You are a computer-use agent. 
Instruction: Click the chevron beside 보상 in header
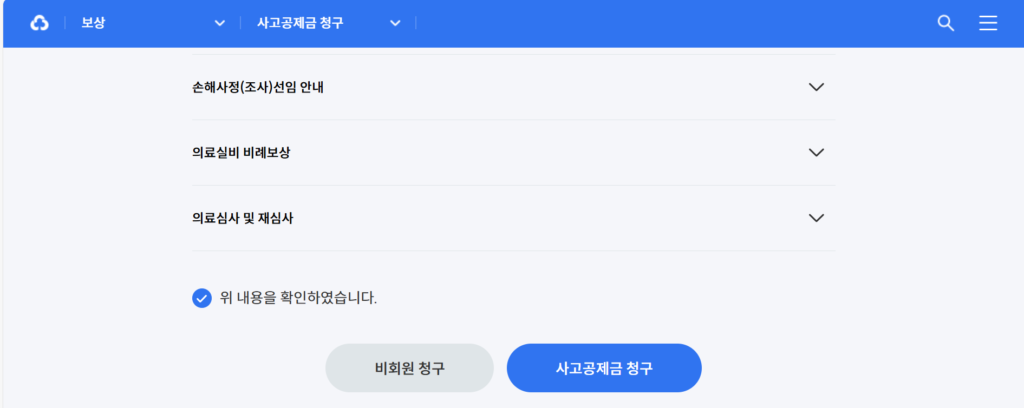pyautogui.click(x=220, y=24)
